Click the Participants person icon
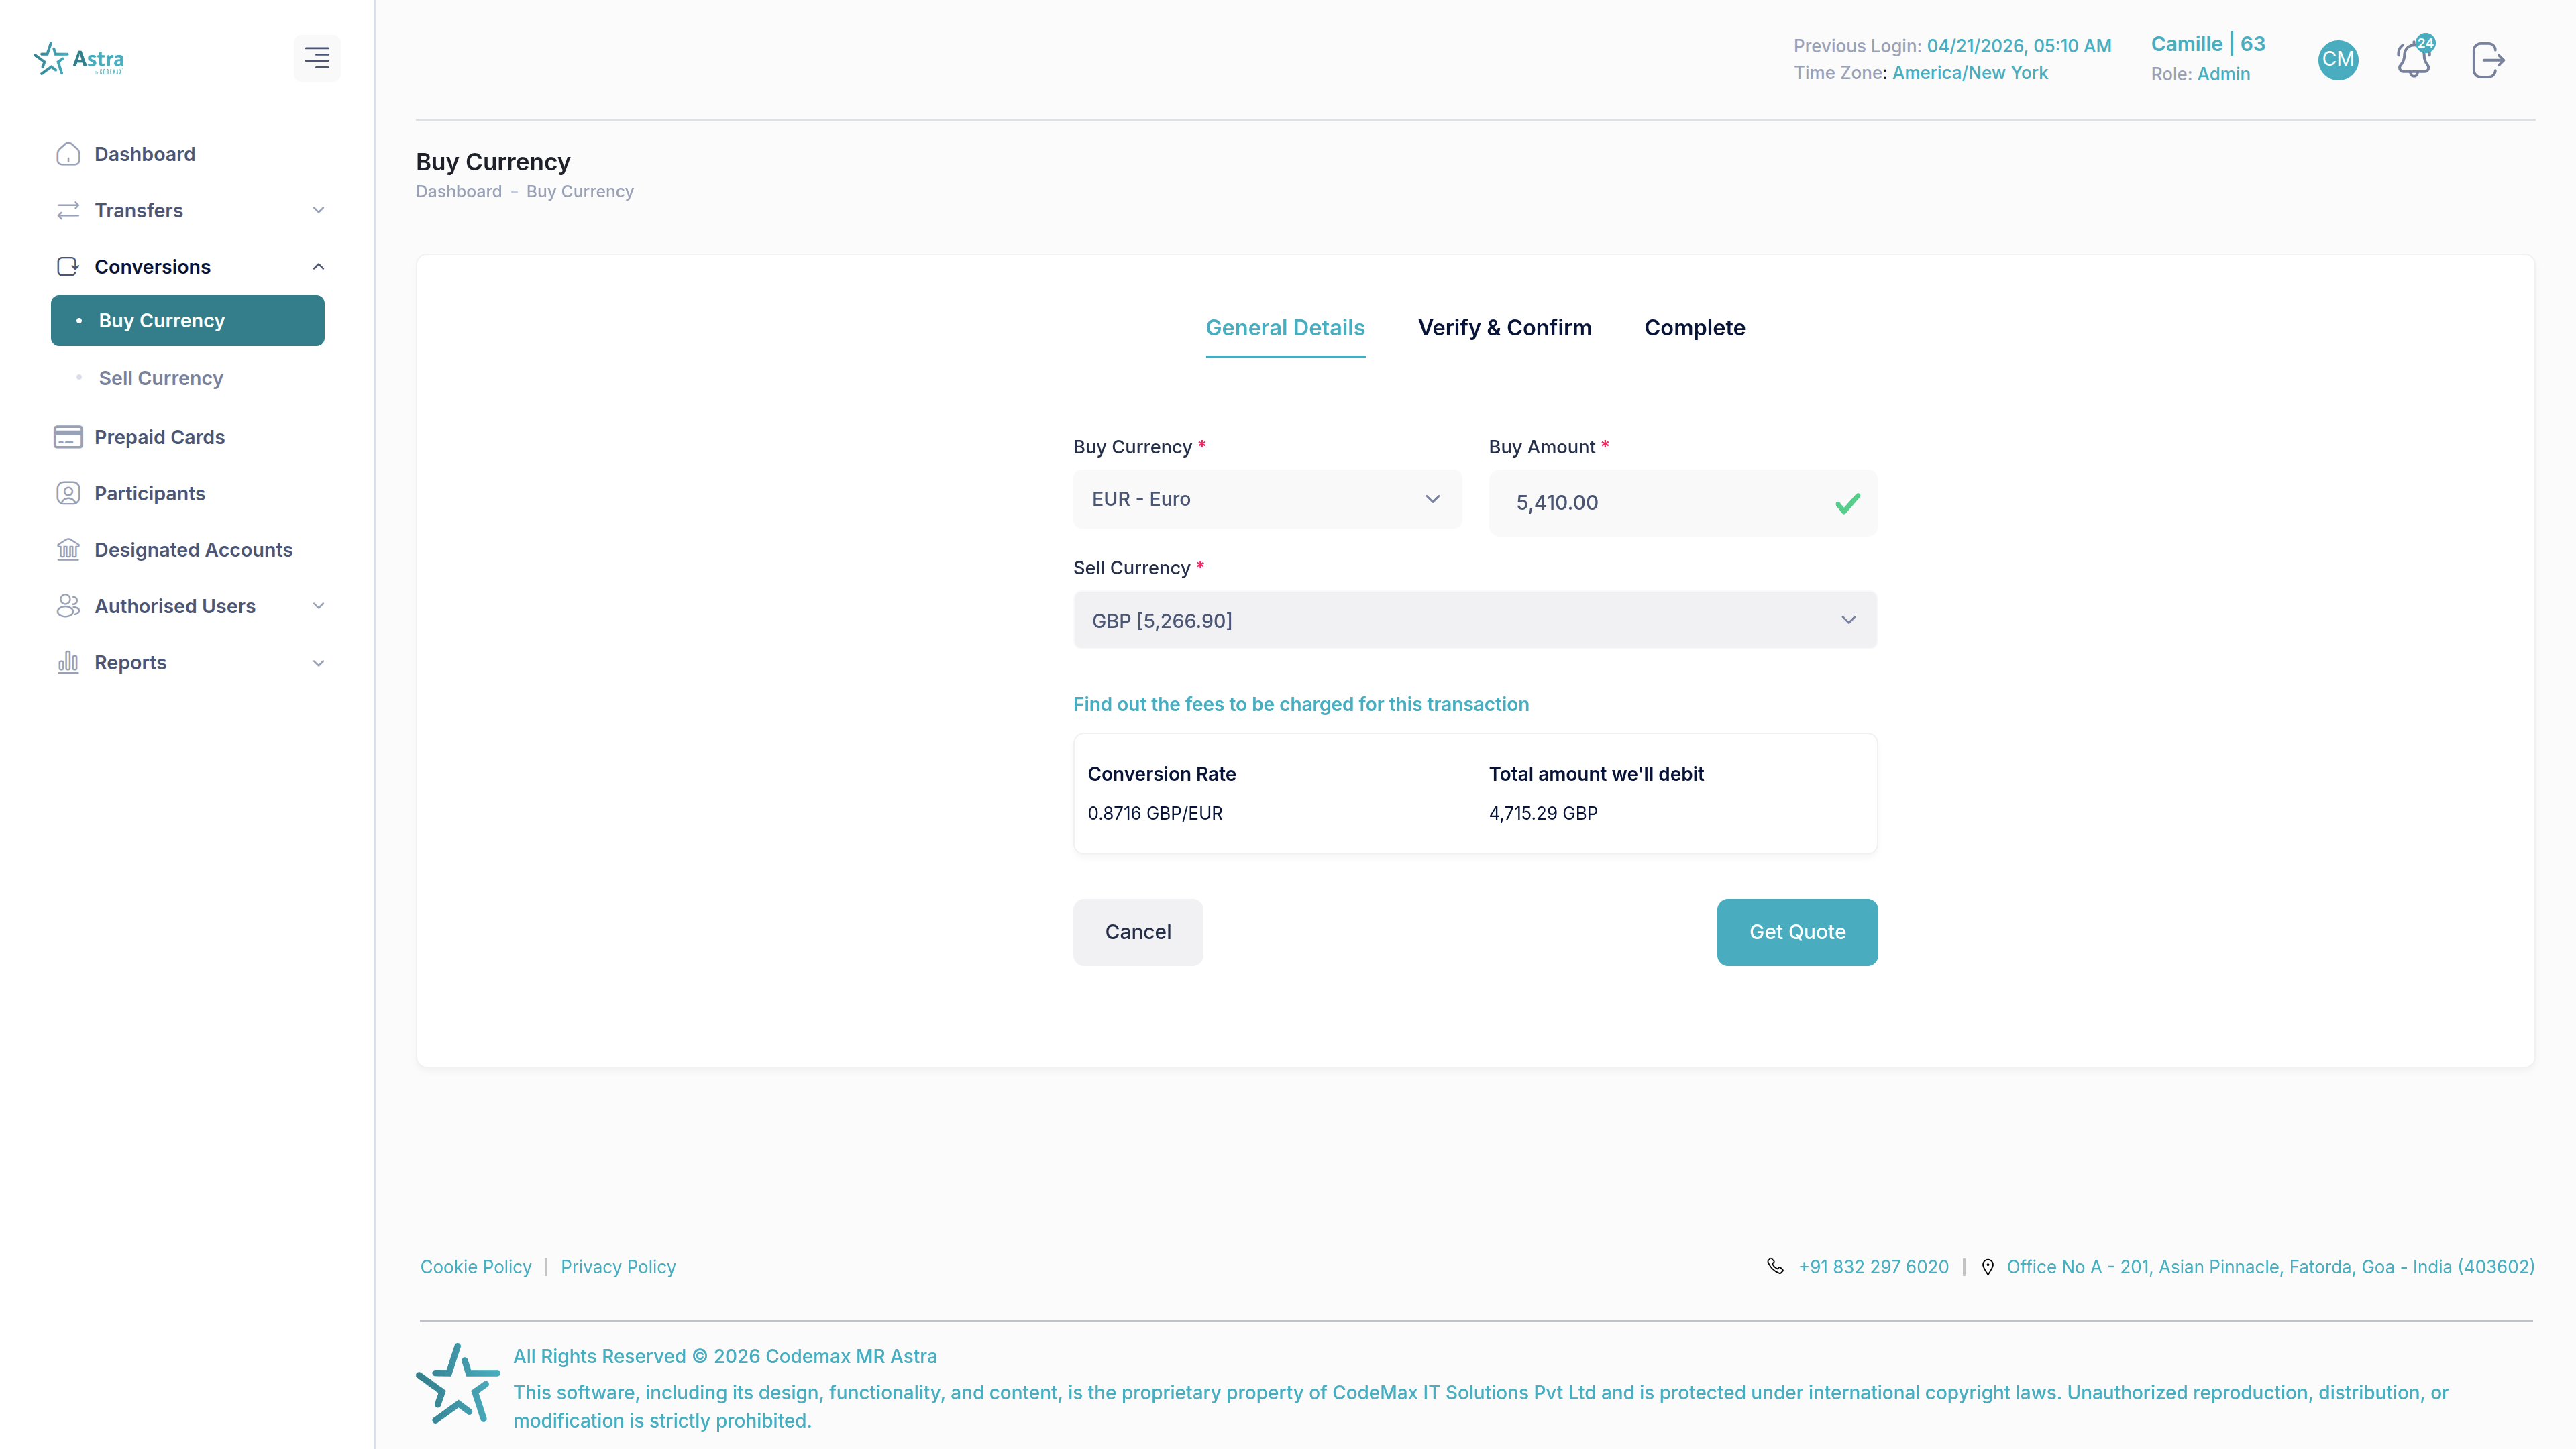The image size is (2576, 1449). pyautogui.click(x=68, y=494)
